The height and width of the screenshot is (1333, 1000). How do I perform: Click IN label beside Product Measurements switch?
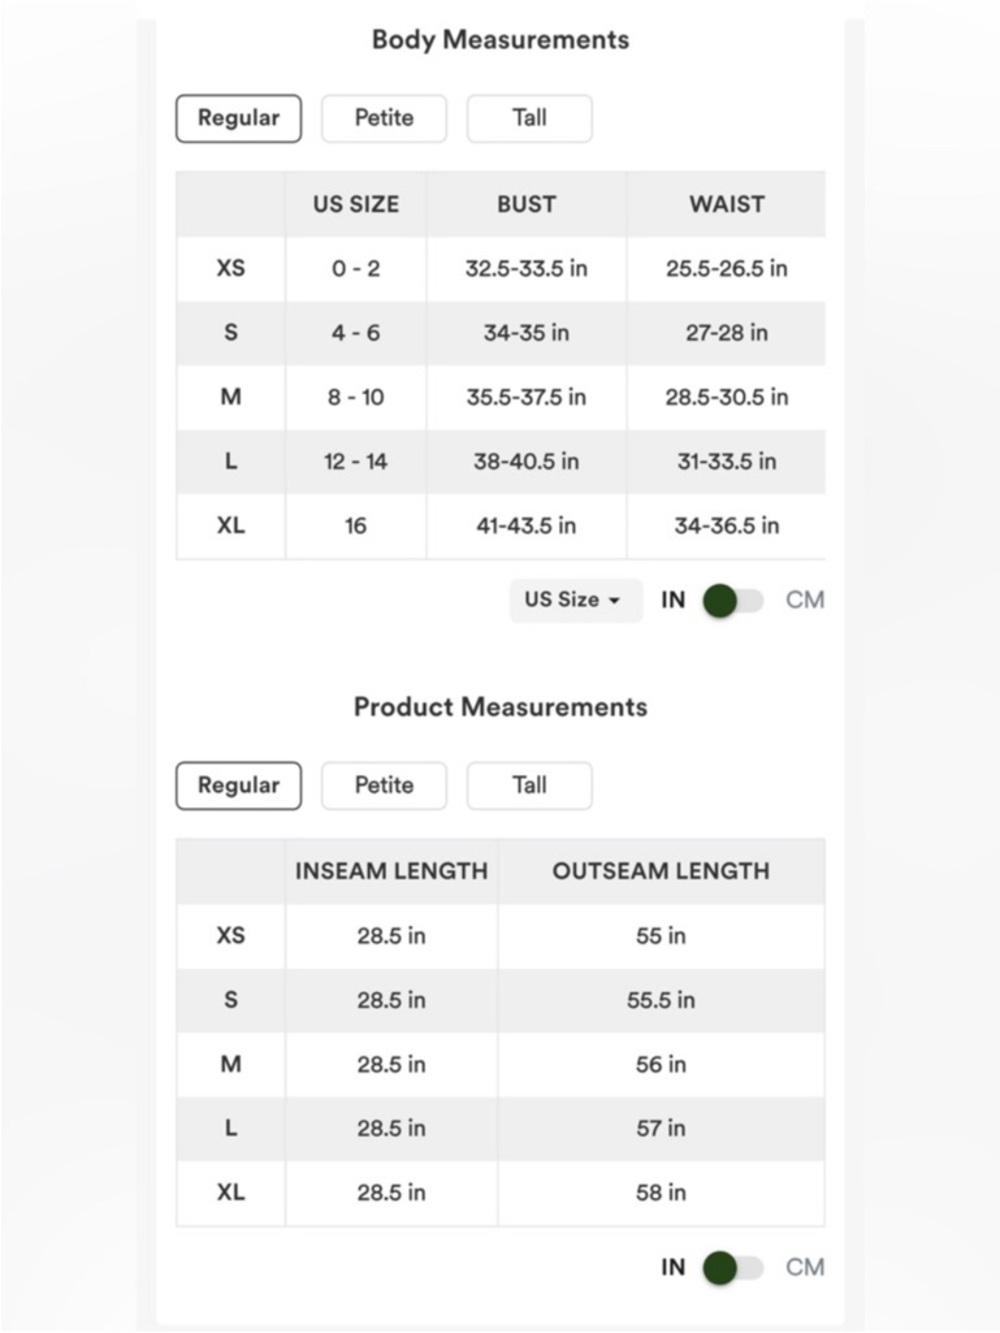click(x=673, y=1267)
